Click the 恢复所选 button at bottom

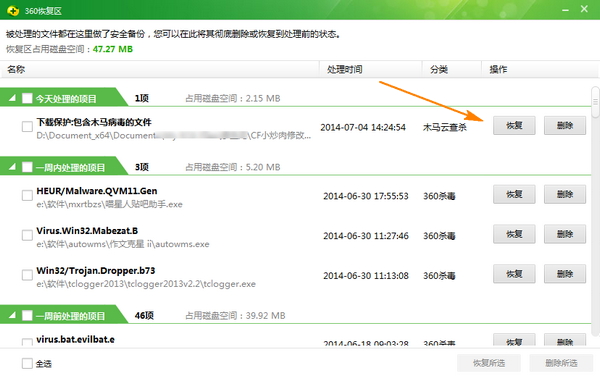pyautogui.click(x=489, y=363)
